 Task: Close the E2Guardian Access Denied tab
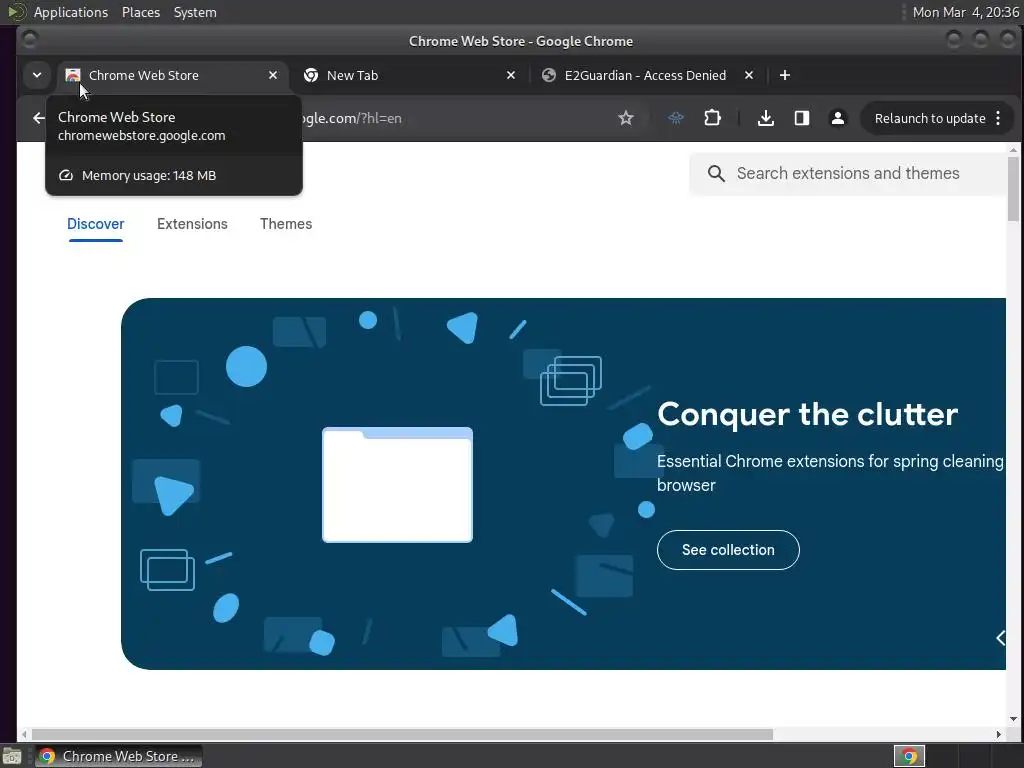pos(749,75)
